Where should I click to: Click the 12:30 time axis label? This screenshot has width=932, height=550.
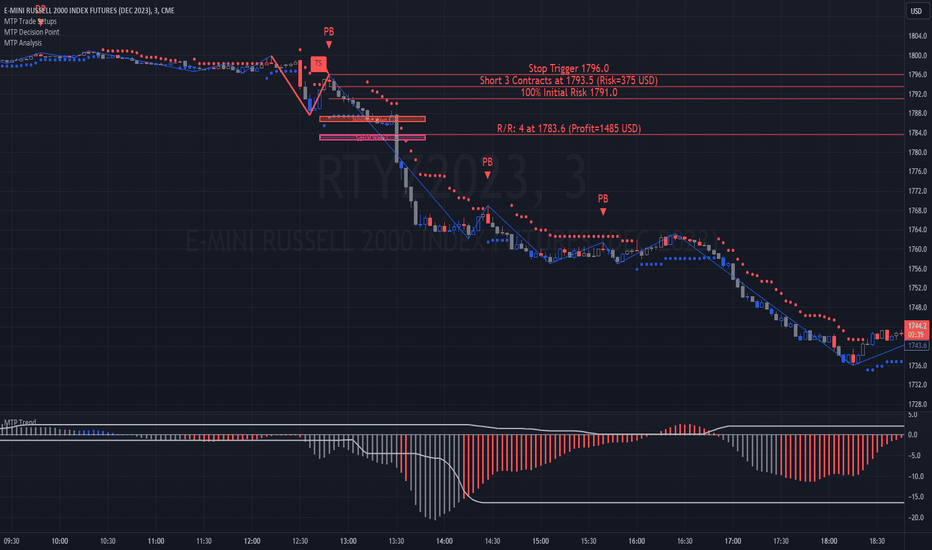click(300, 541)
